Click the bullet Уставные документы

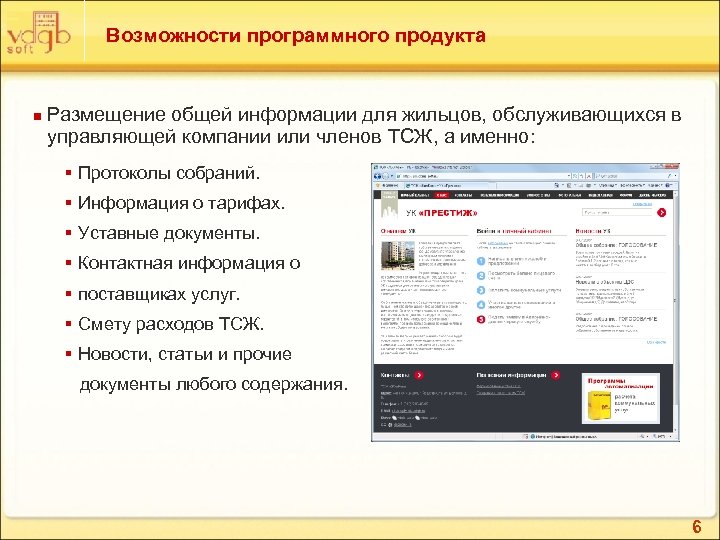click(x=169, y=233)
